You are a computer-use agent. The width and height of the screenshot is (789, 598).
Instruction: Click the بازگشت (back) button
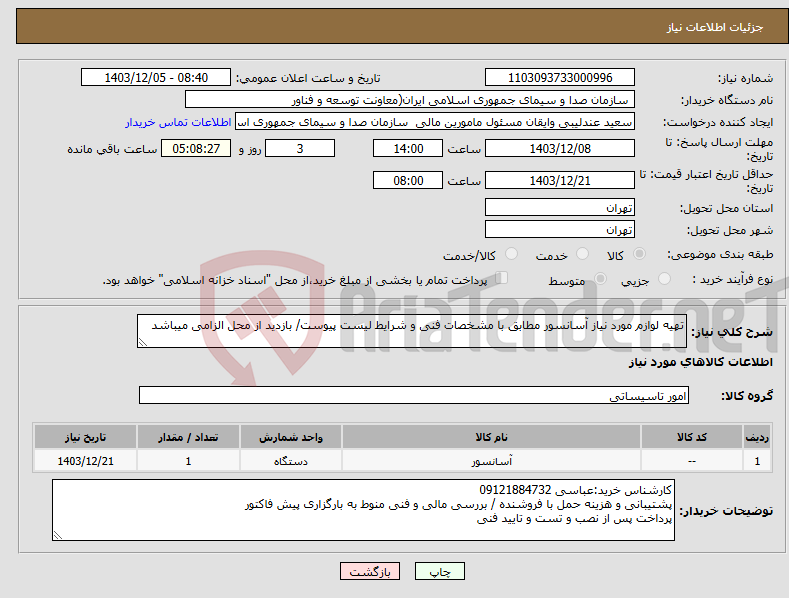click(370, 571)
